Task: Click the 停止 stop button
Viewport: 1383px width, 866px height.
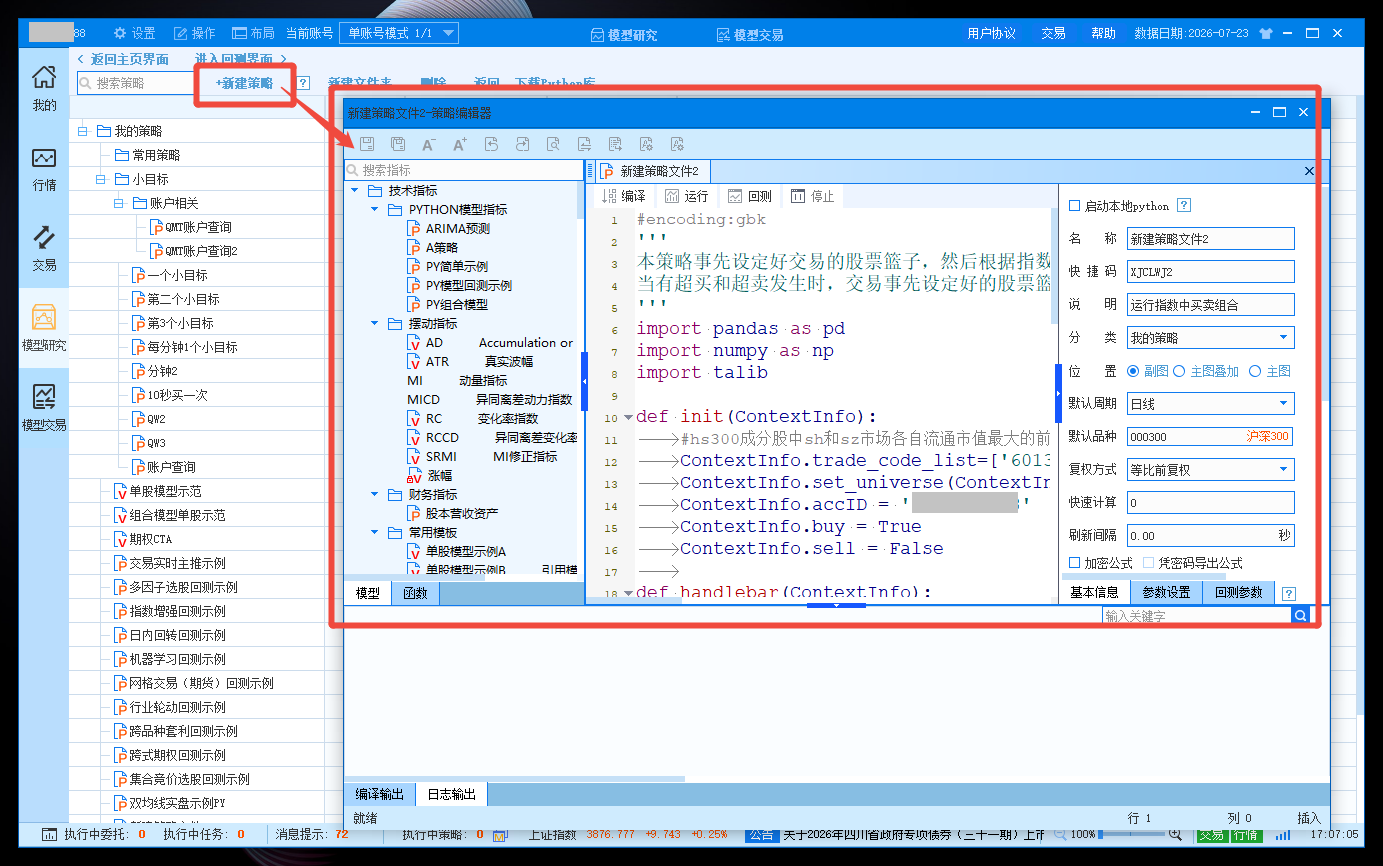Action: (x=812, y=196)
